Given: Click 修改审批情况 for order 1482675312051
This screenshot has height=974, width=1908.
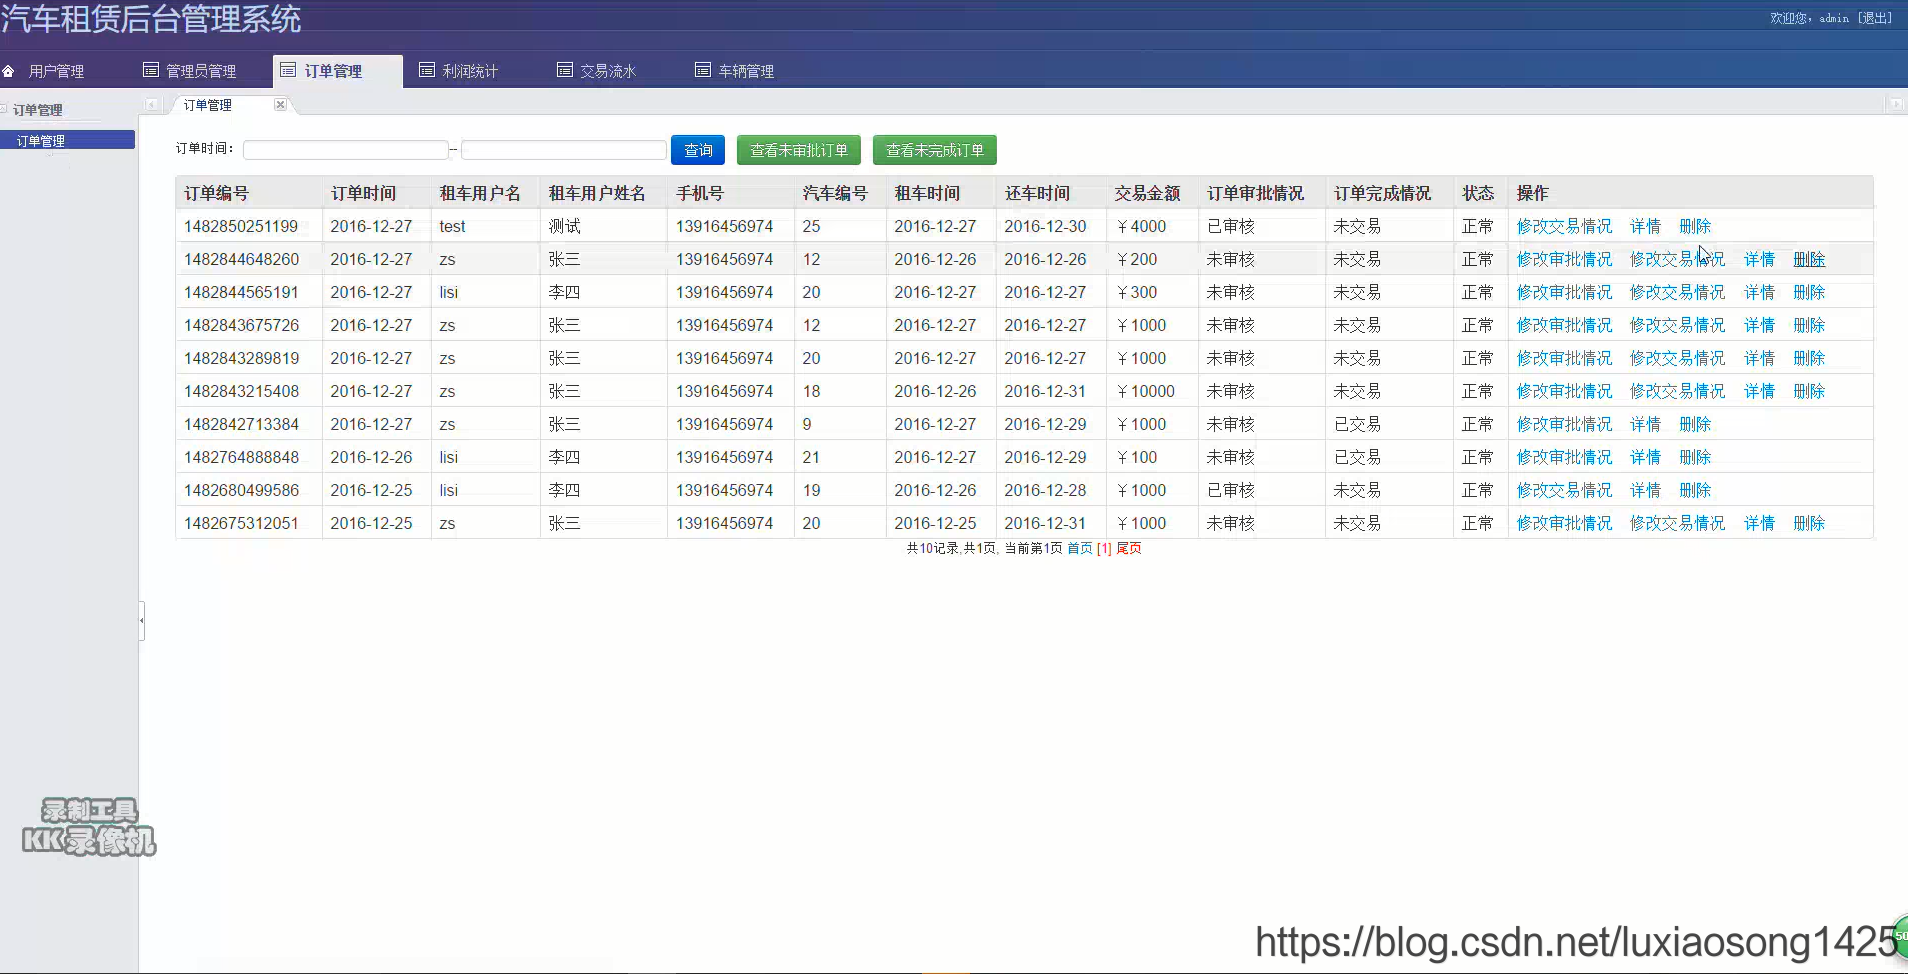Looking at the screenshot, I should 1564,523.
